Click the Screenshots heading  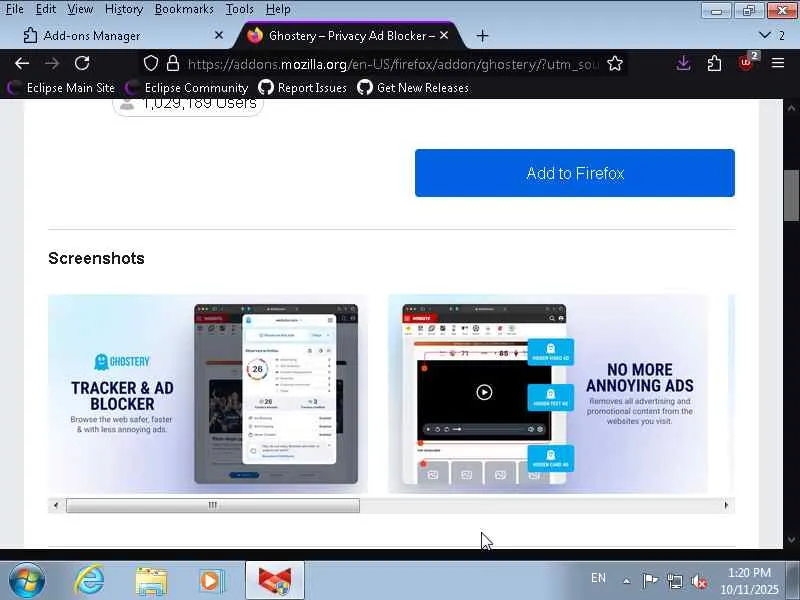coord(96,258)
